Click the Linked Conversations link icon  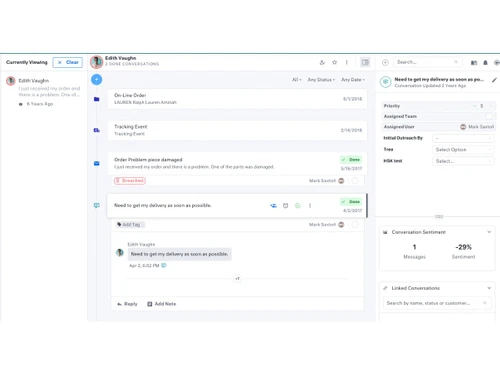click(385, 288)
